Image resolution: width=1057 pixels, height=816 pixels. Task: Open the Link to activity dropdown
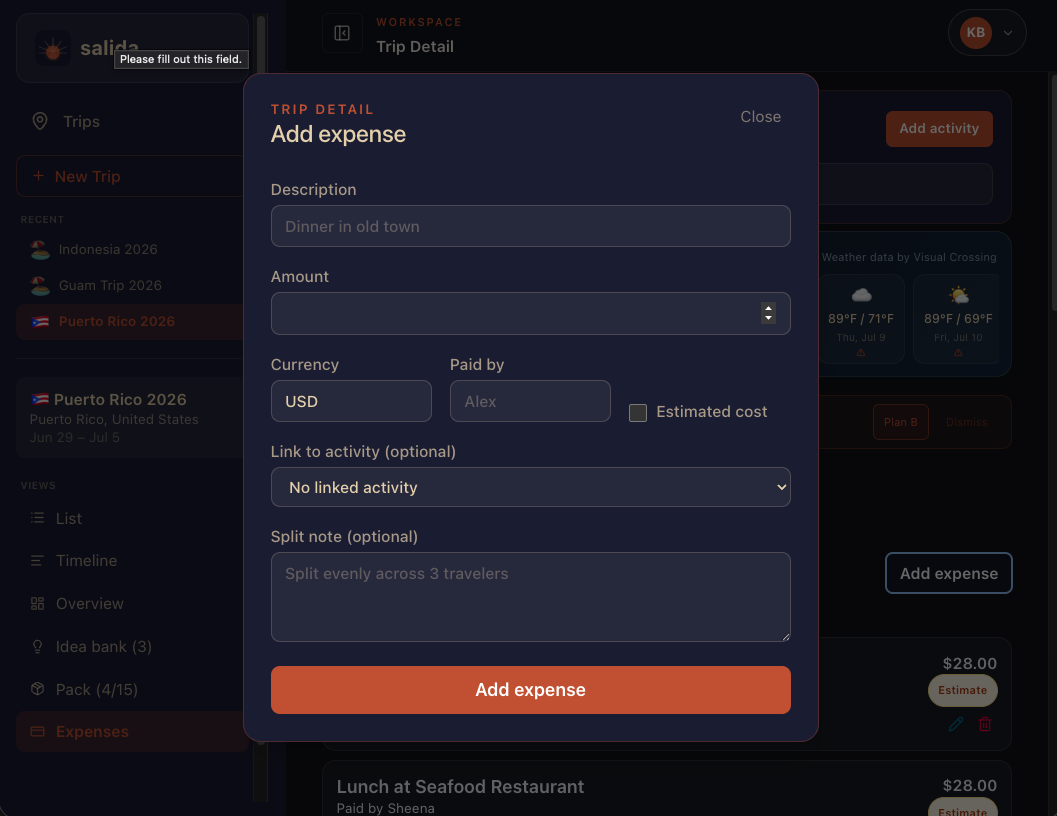click(531, 487)
